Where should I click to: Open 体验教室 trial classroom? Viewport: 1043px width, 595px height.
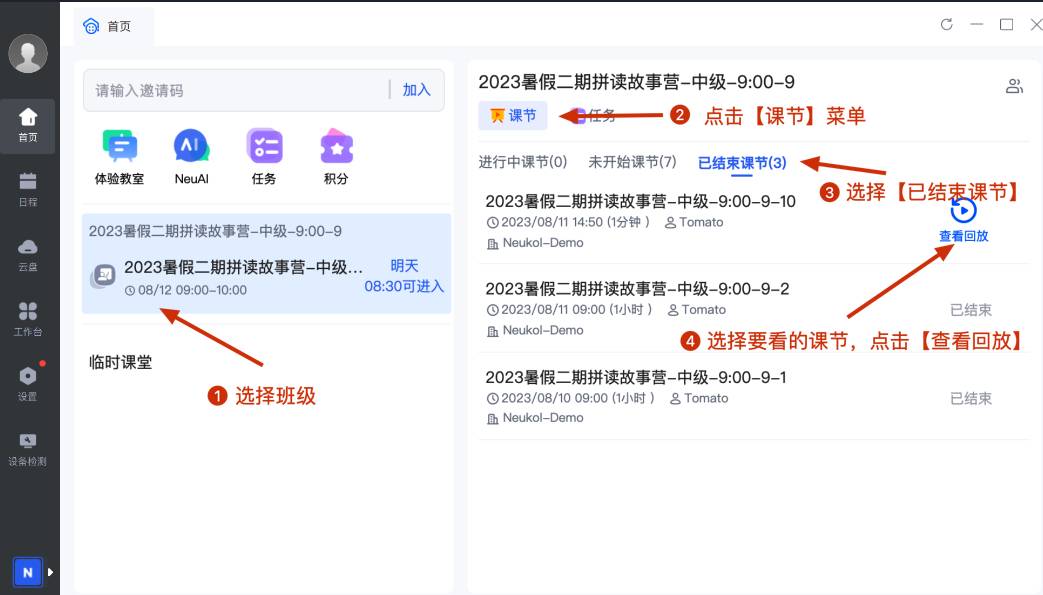119,157
